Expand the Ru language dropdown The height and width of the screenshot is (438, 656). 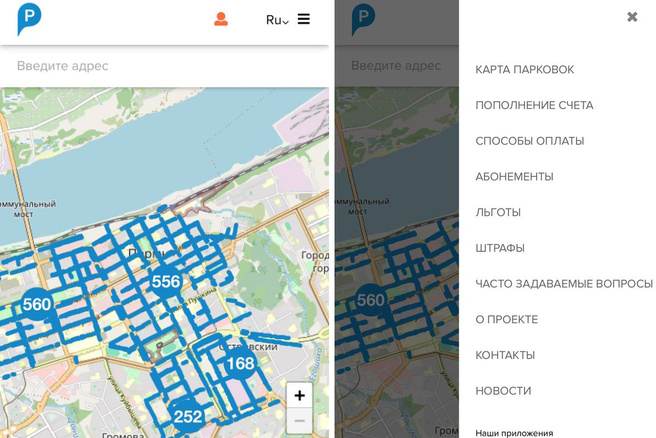coord(277,20)
